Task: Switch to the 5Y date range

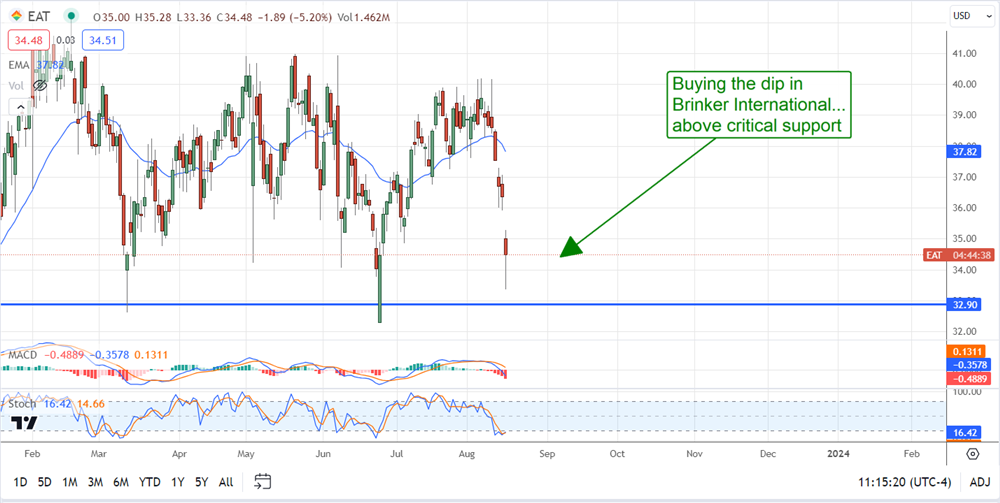Action: [201, 482]
